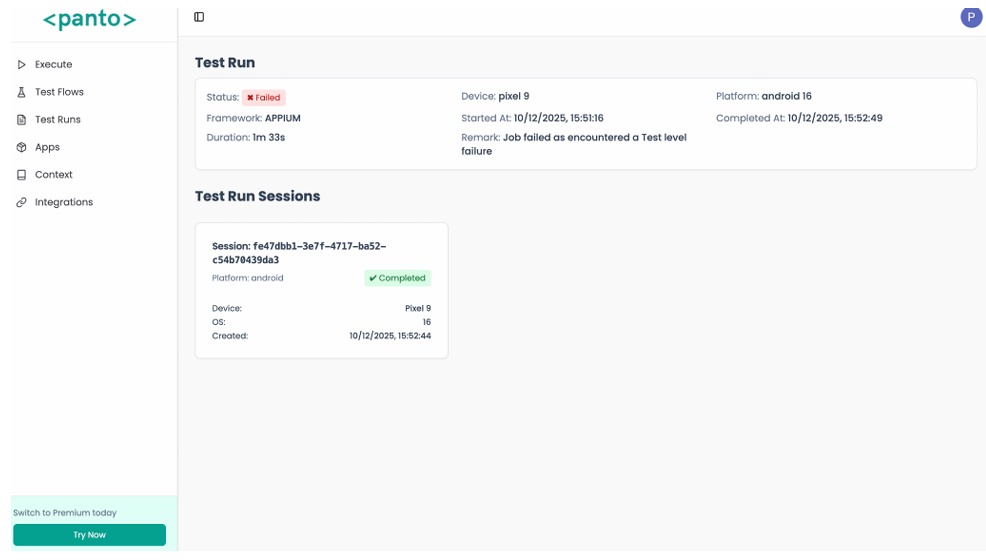
Task: Open Integrations from the sidebar
Action: point(64,202)
